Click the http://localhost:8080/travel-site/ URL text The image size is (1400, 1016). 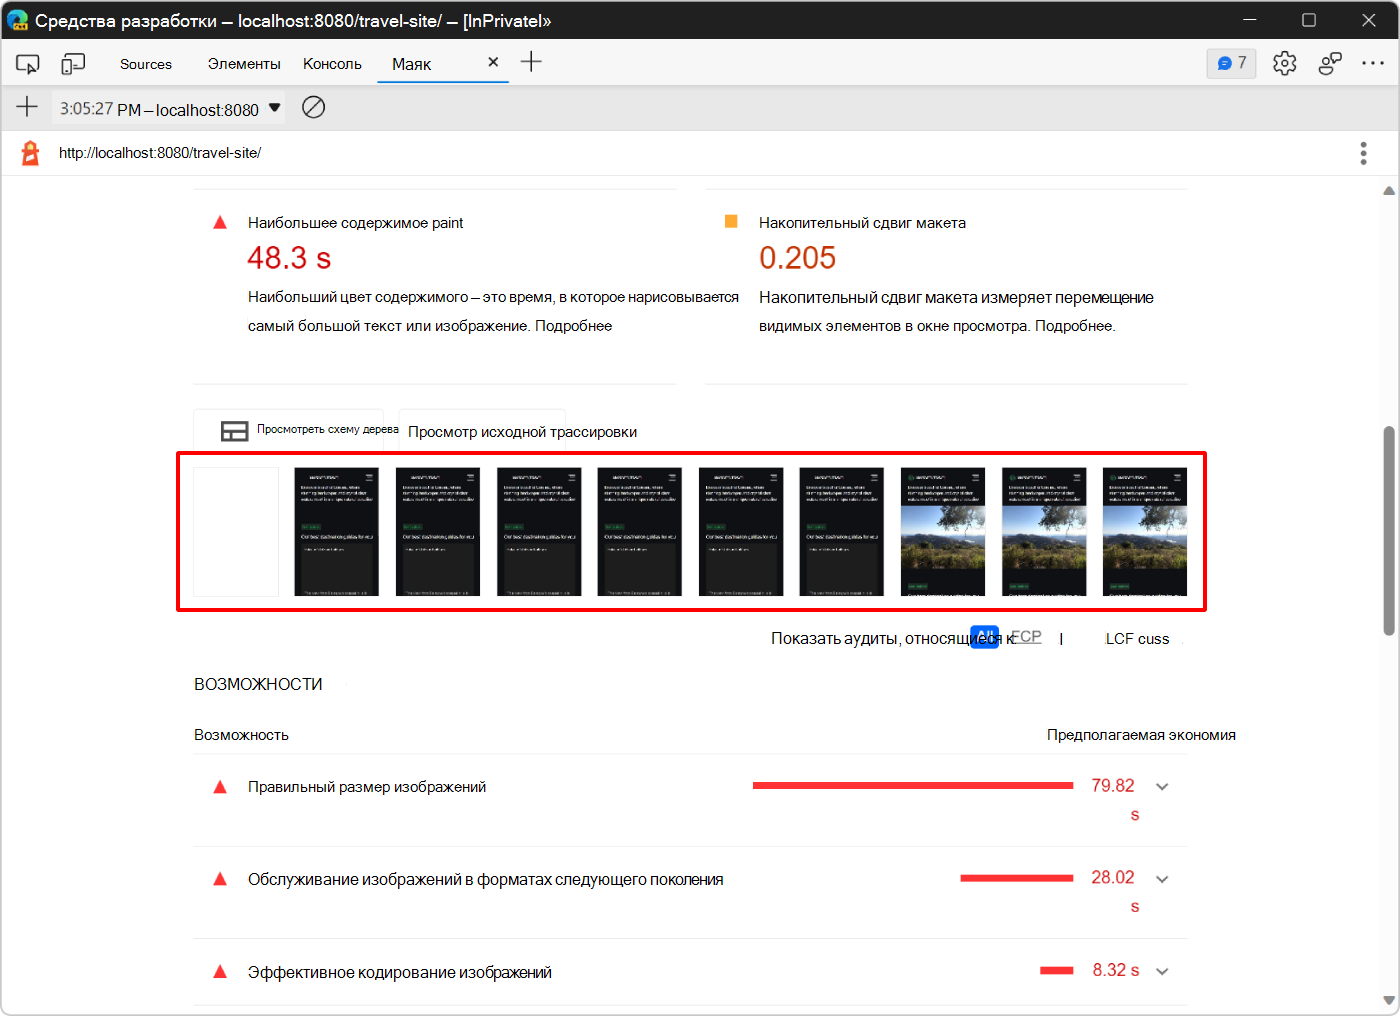point(160,153)
